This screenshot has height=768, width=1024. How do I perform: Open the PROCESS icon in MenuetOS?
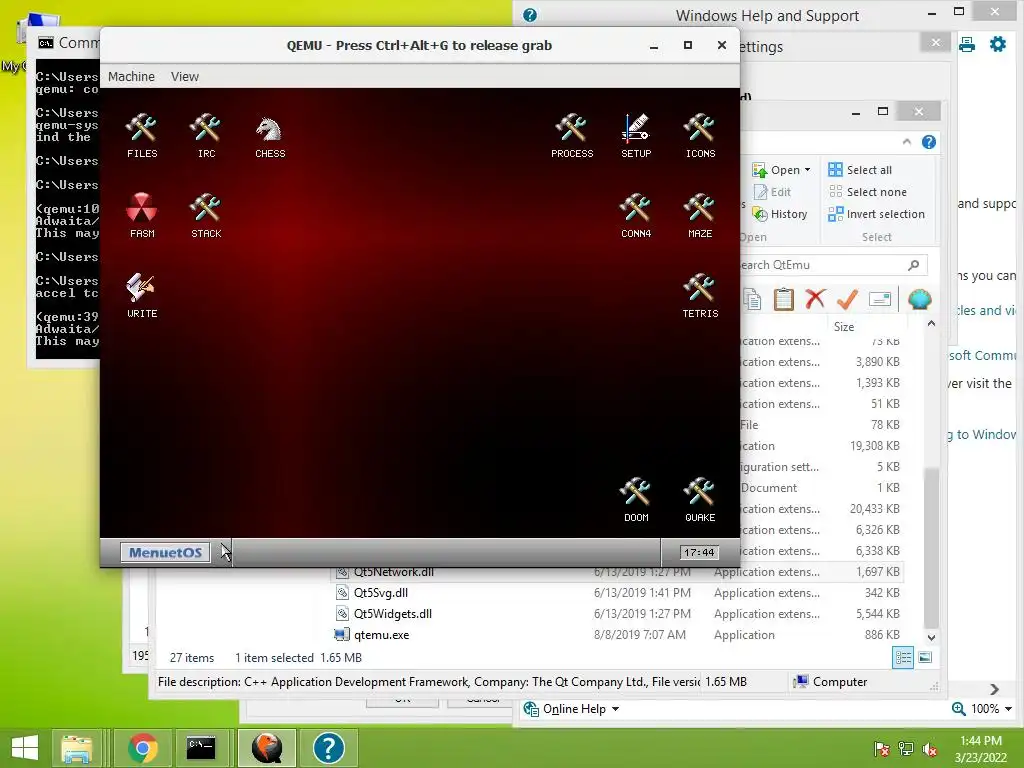(x=571, y=136)
